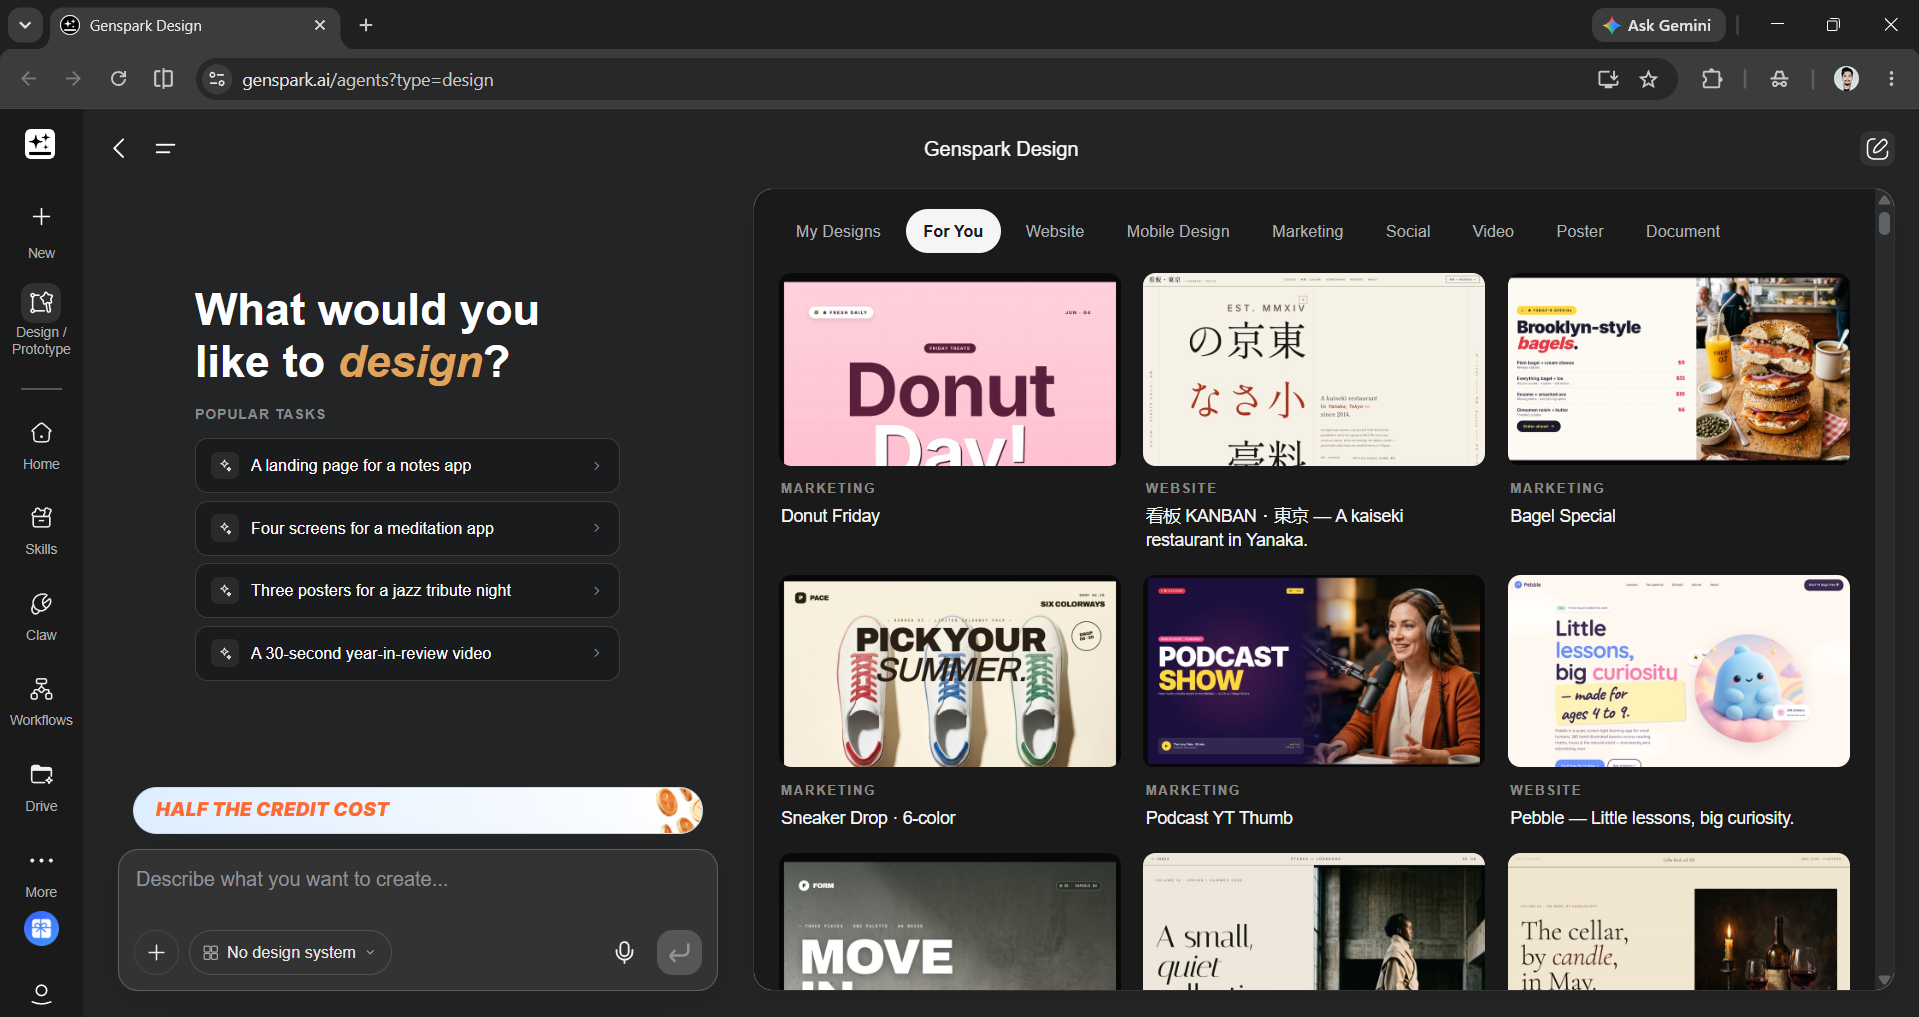The height and width of the screenshot is (1017, 1919).
Task: Open the Podcast YT Thumb thumbnail
Action: [x=1313, y=671]
